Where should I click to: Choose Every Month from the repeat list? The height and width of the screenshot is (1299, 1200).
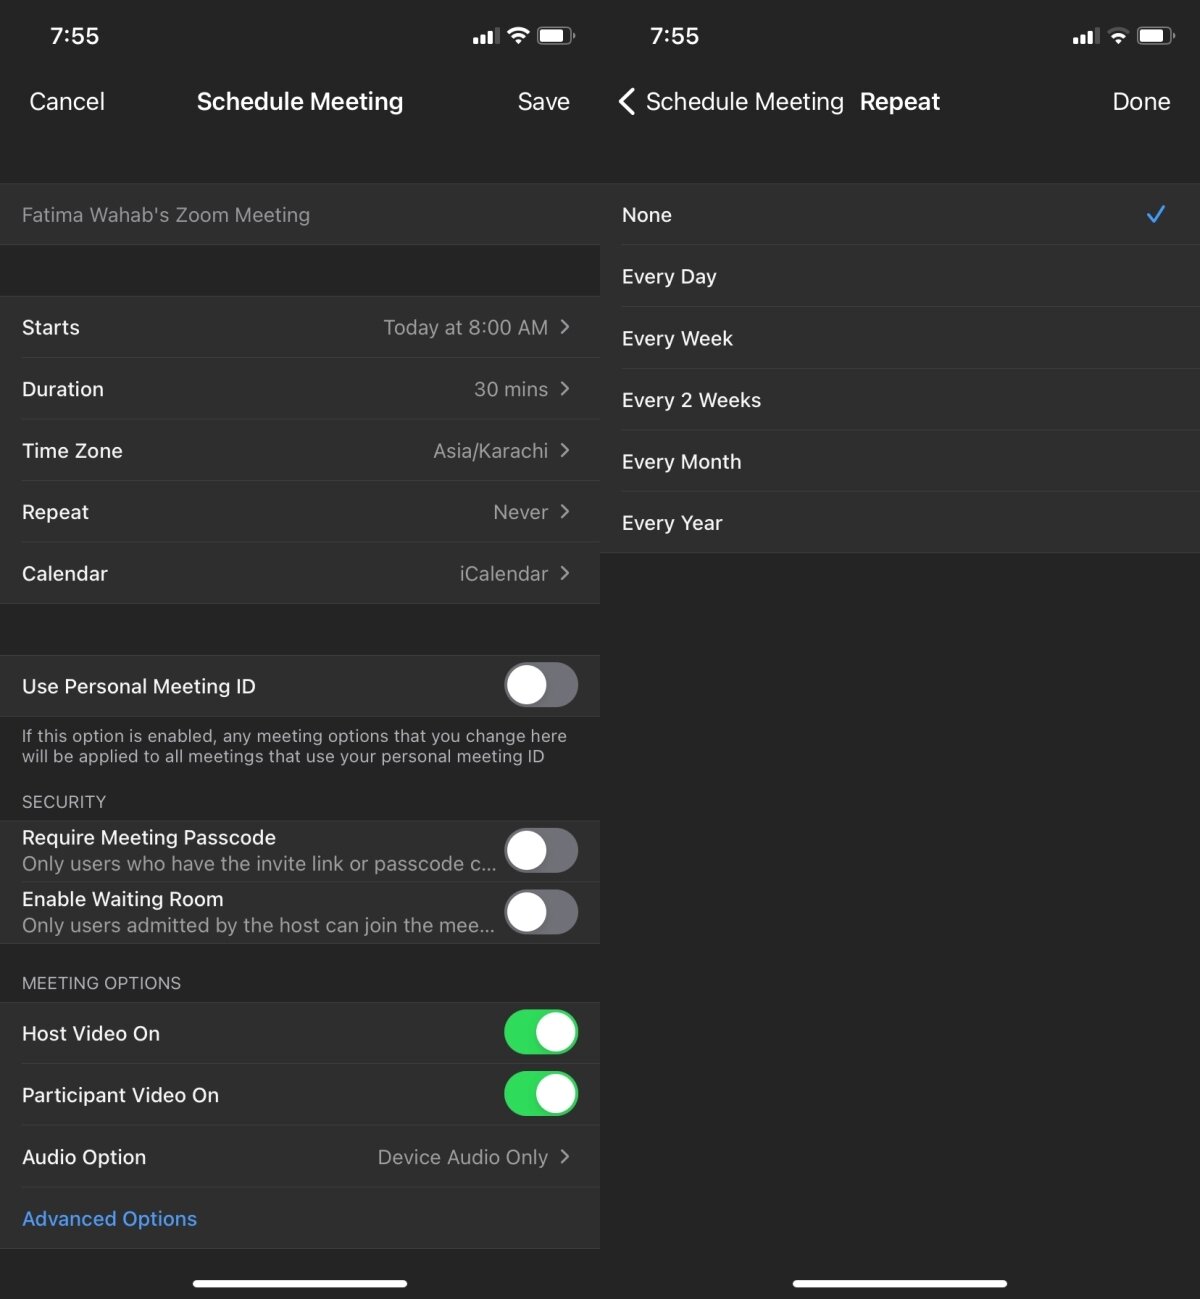[681, 462]
